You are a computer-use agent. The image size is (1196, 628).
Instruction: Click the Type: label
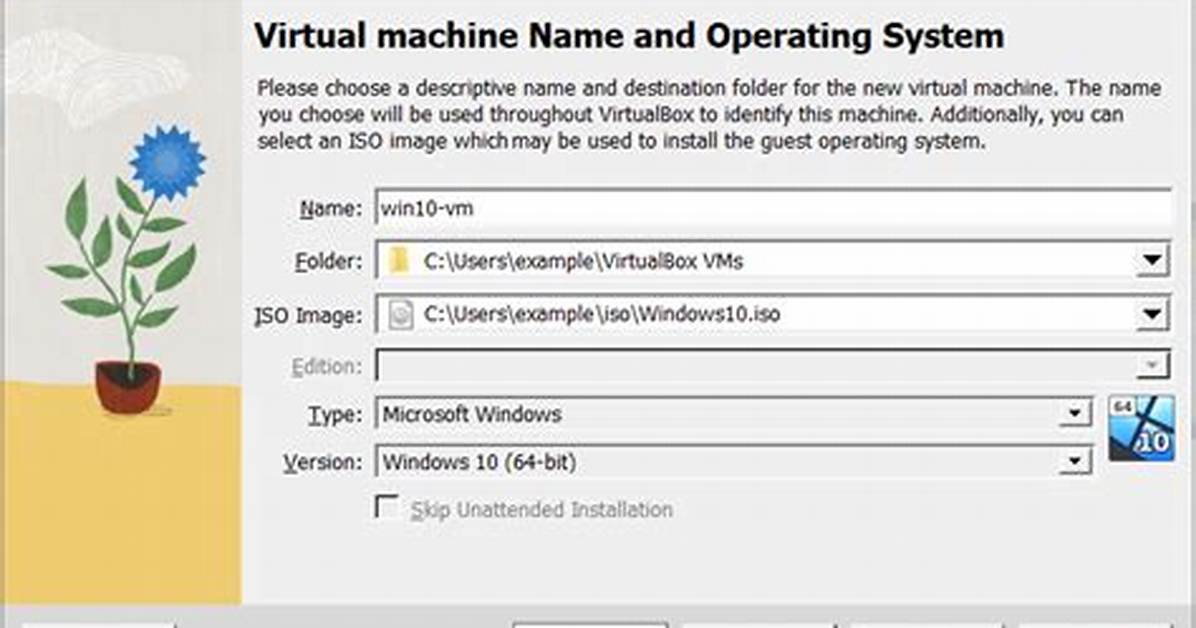(335, 415)
